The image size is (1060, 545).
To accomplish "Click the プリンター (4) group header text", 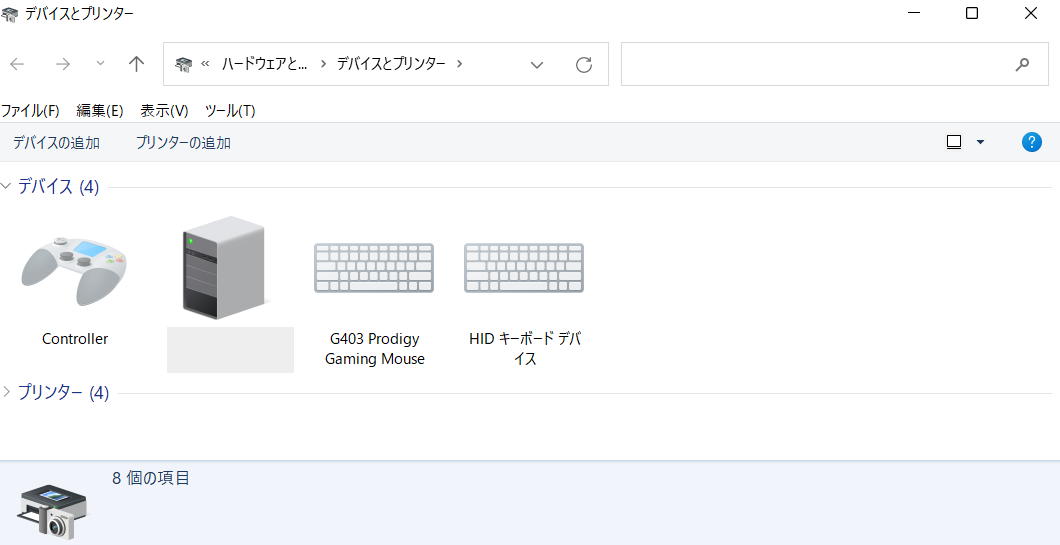I will (64, 392).
